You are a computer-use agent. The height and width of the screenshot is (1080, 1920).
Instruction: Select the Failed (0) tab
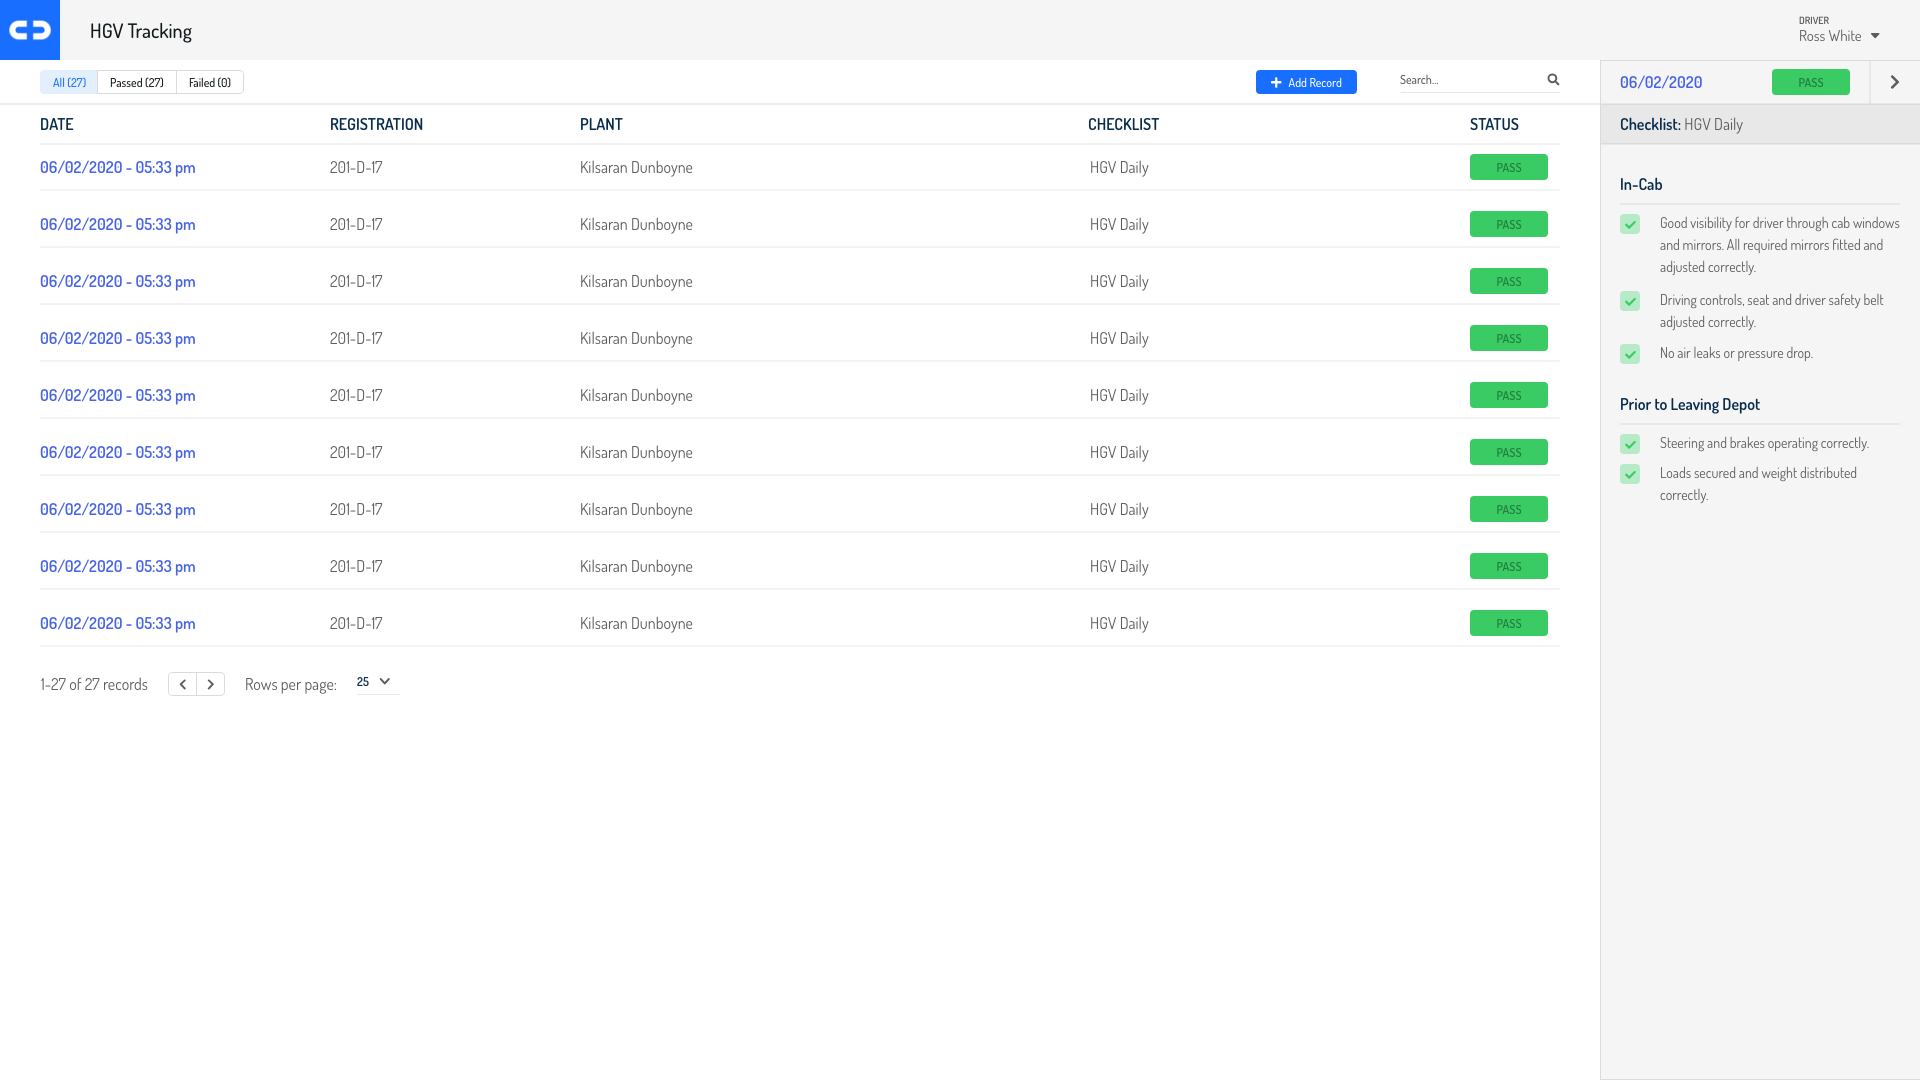click(210, 82)
